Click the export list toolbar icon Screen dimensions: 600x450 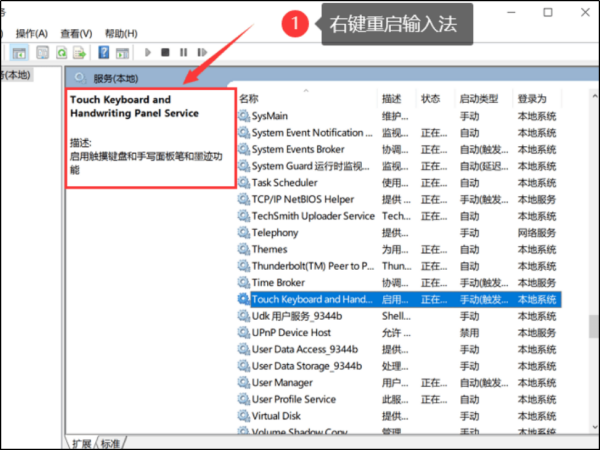click(x=80, y=52)
